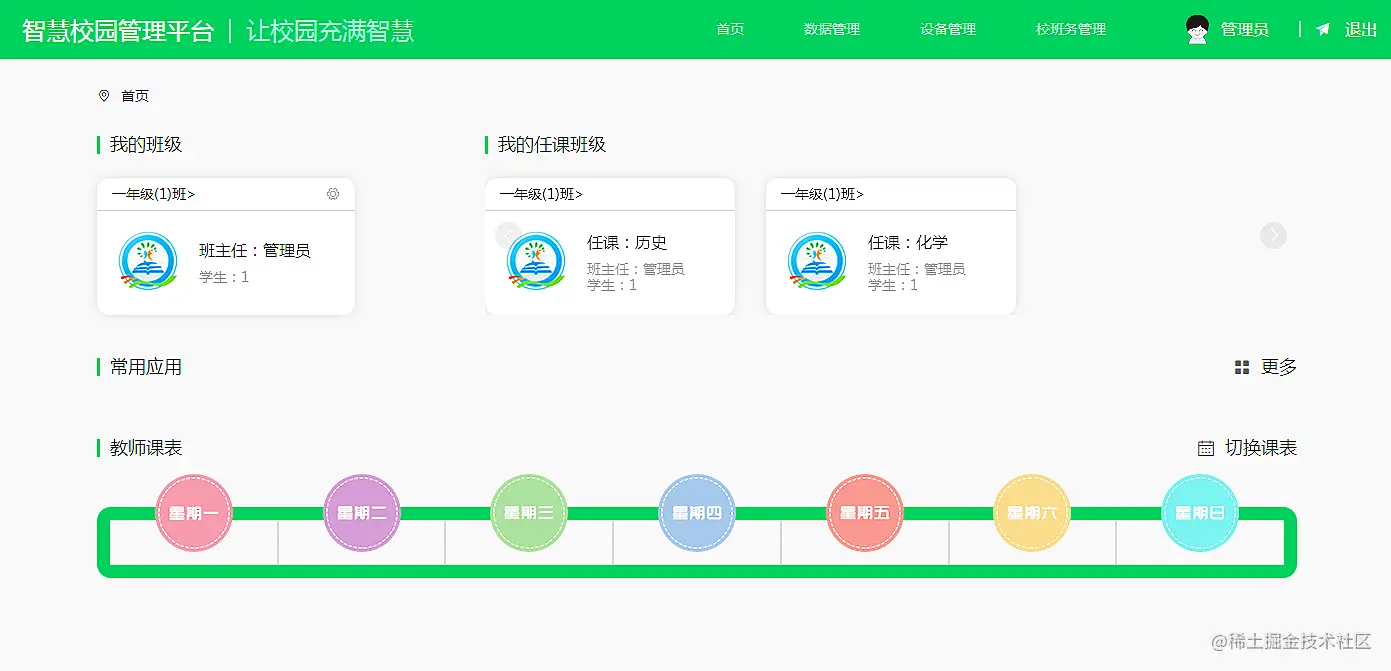Click the 退出 logout button
The width and height of the screenshot is (1391, 671).
tap(1361, 29)
